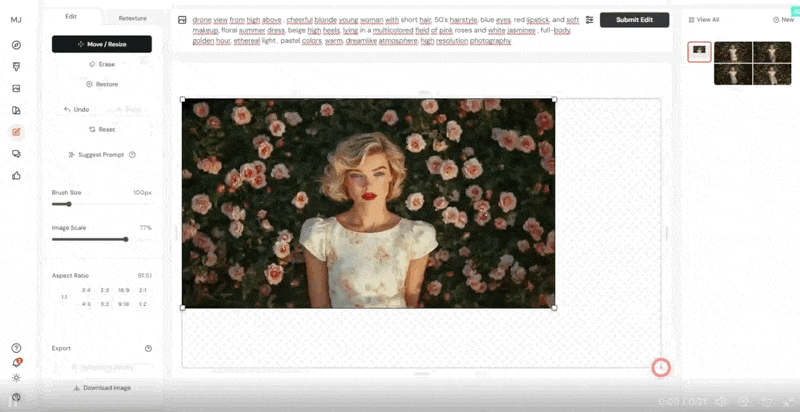Select the Move / Resize tool
This screenshot has width=800, height=412.
tap(102, 44)
